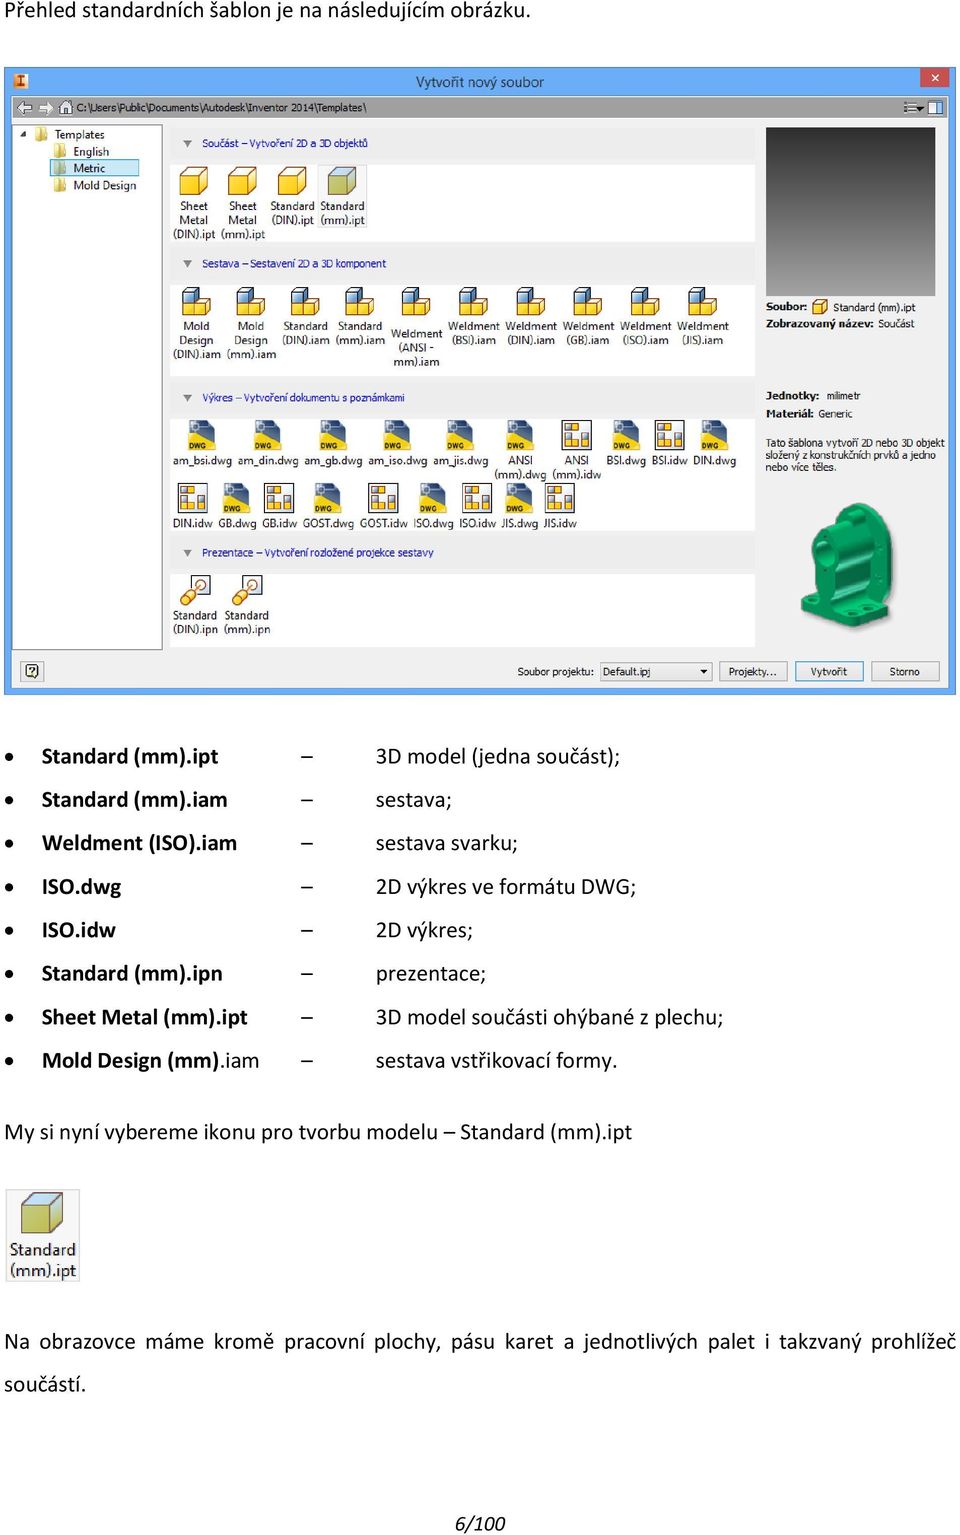Viewport: 960px width, 1535px height.
Task: Open the English templates folder
Action: coord(90,152)
